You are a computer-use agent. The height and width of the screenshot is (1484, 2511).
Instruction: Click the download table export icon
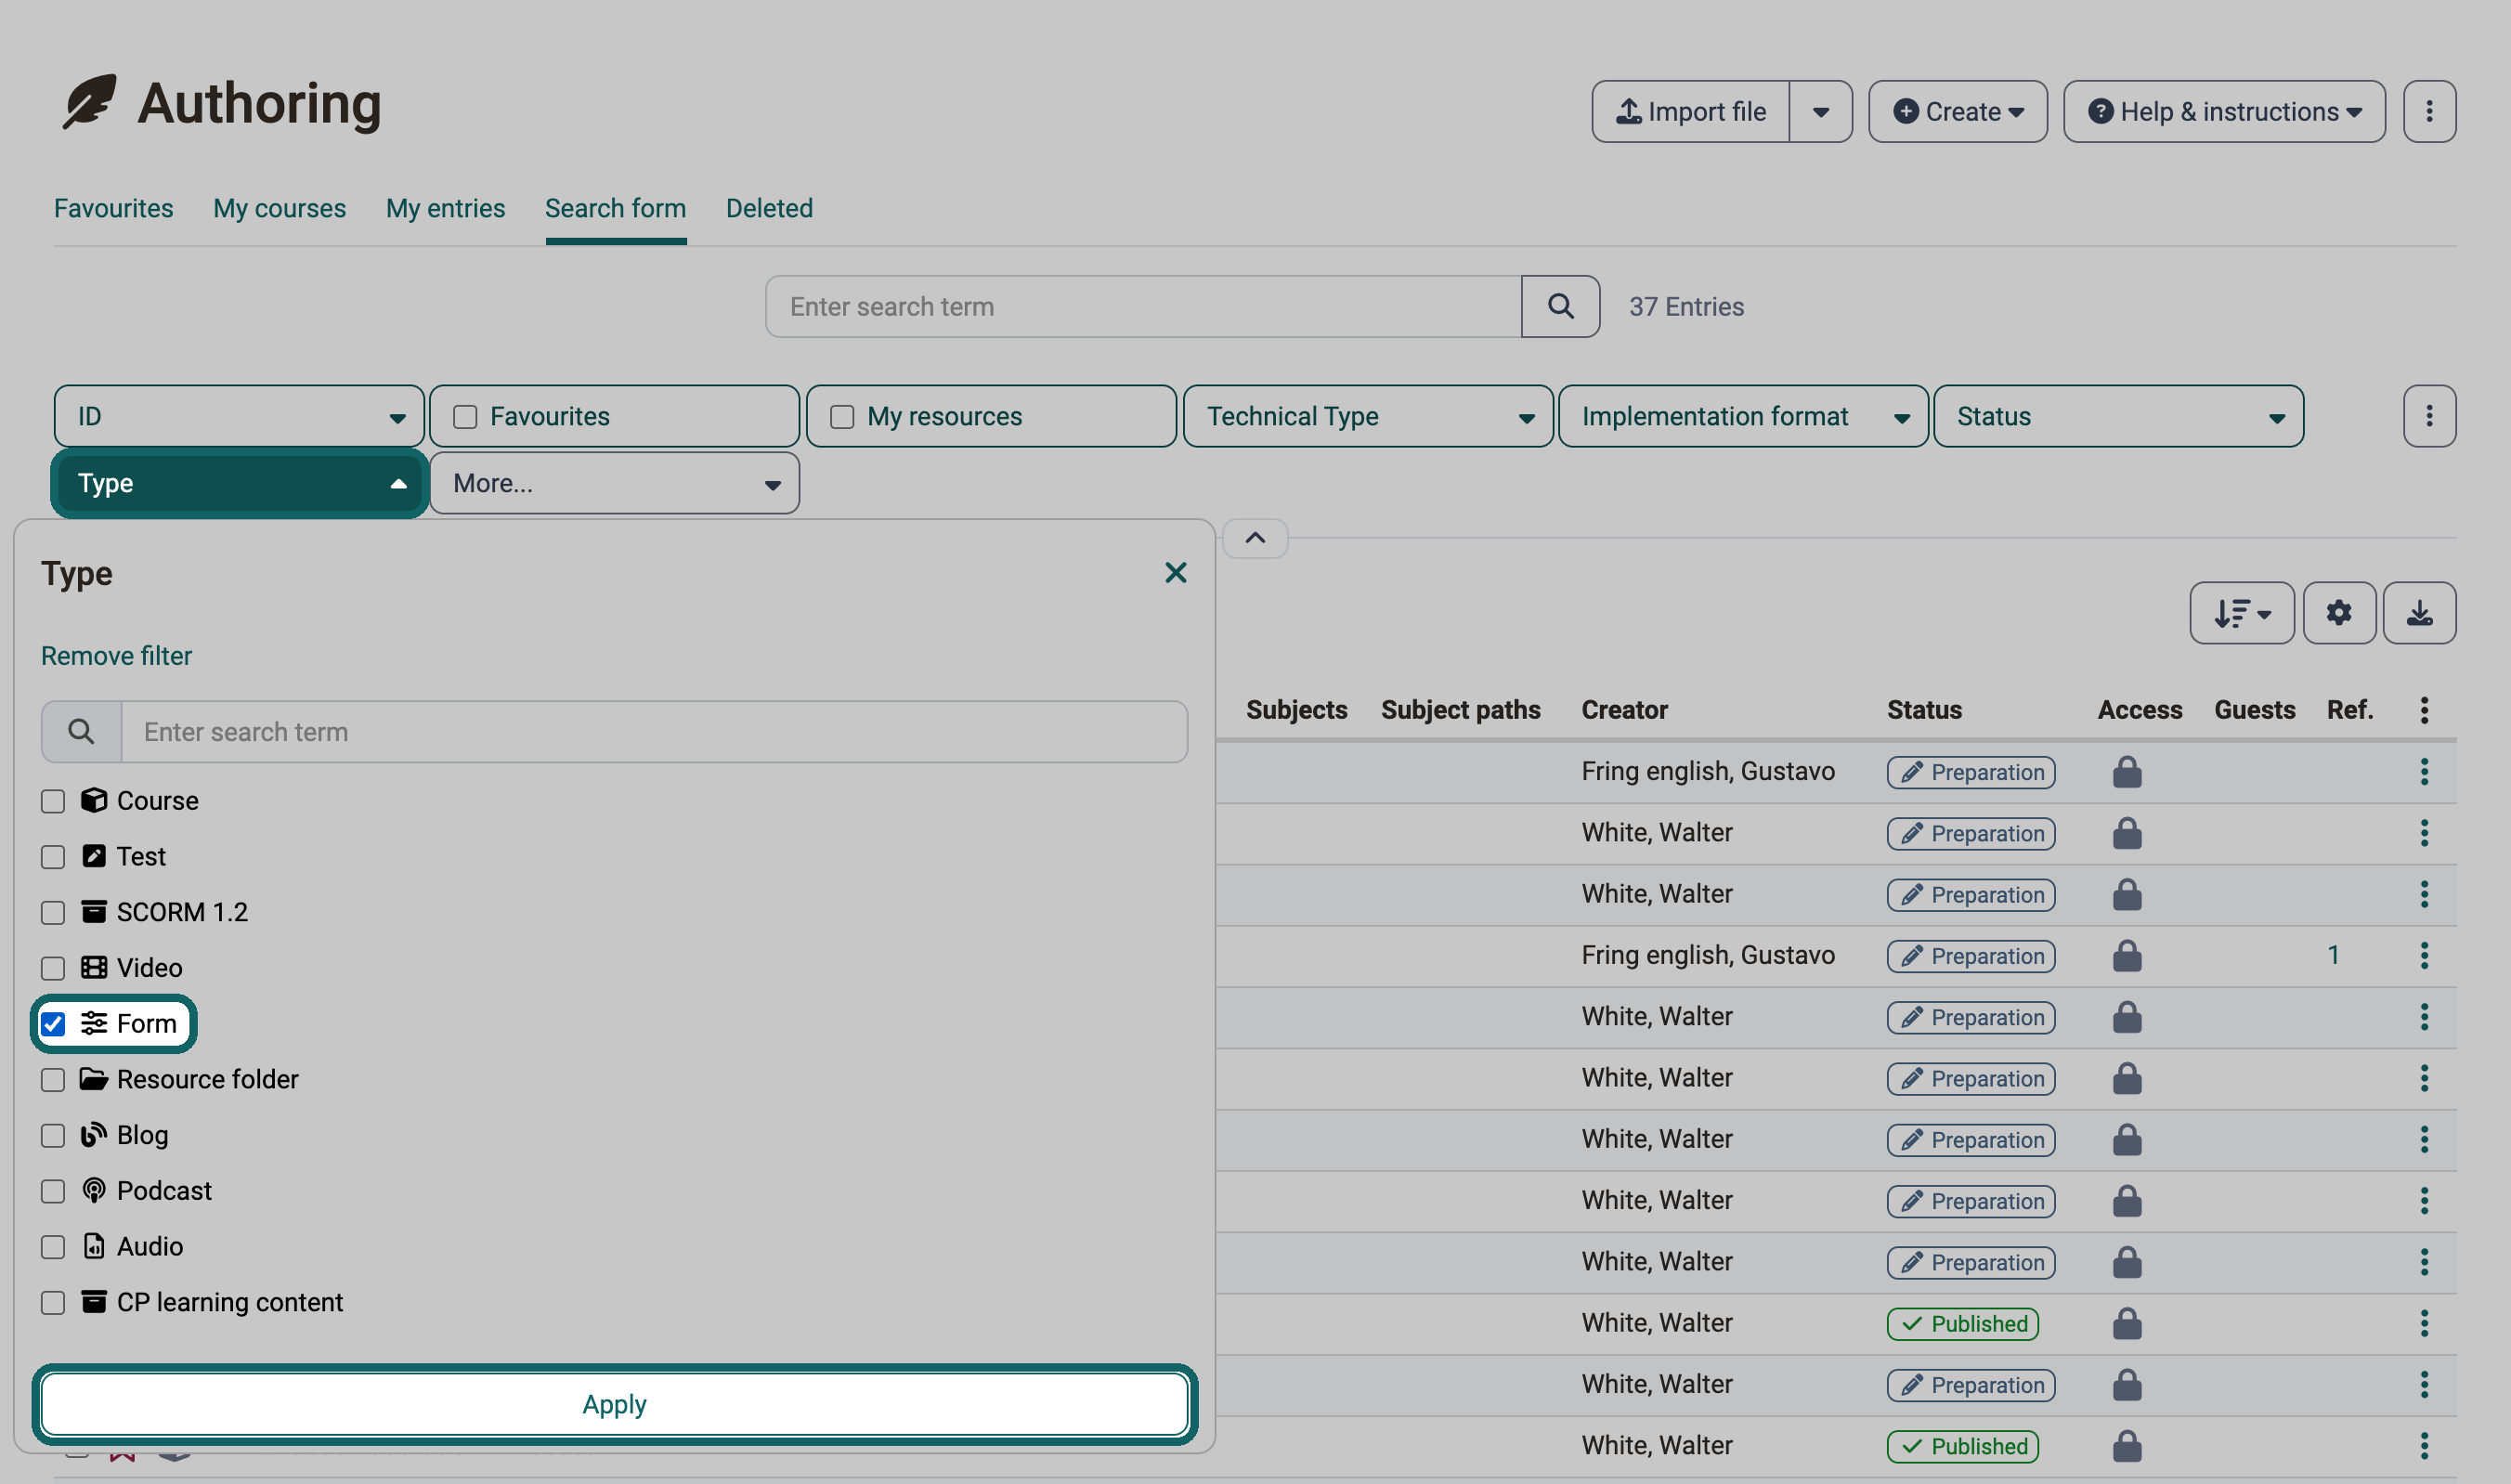(x=2419, y=613)
